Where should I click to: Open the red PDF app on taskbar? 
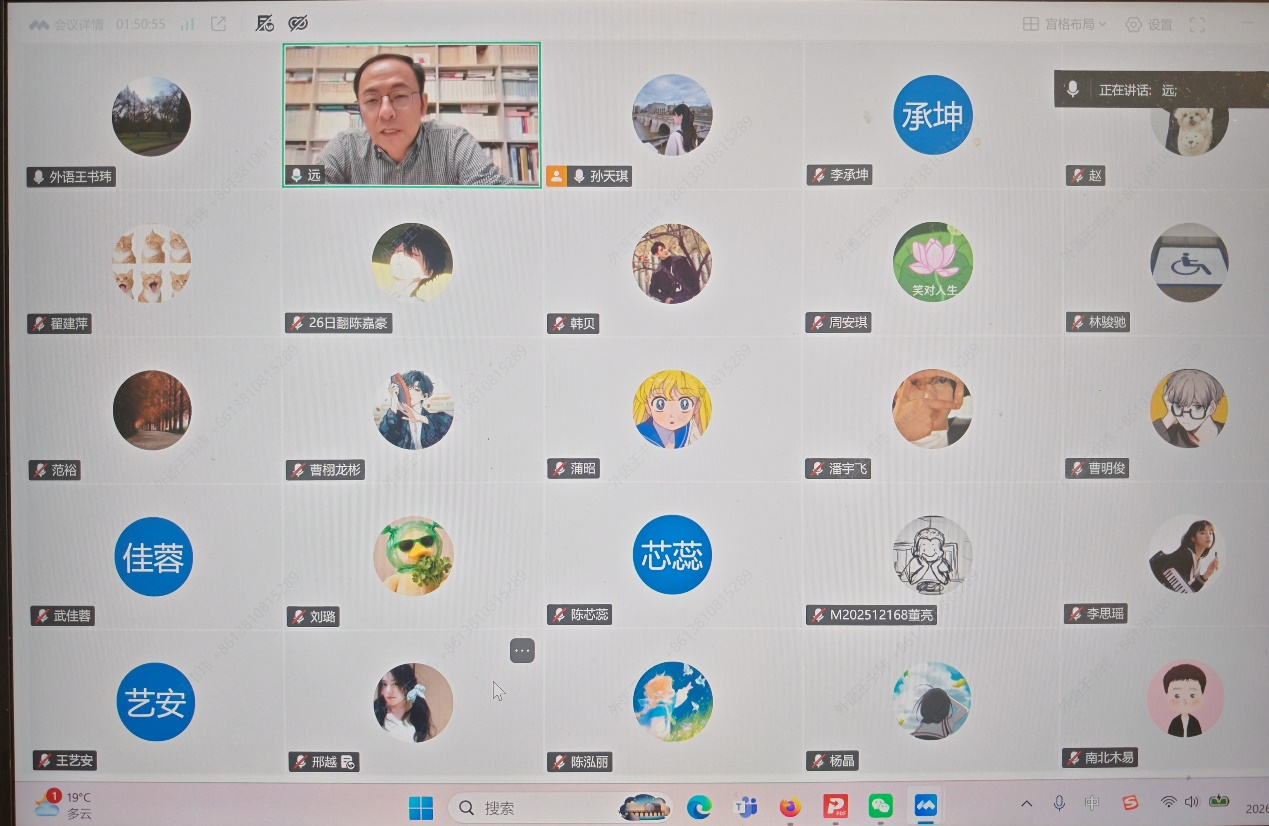[835, 806]
